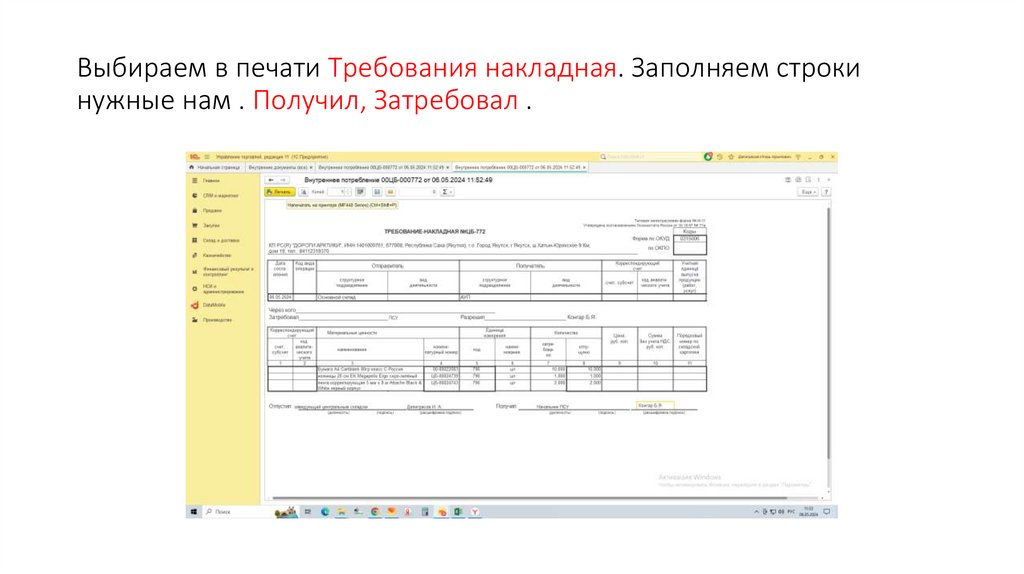
Task: Show hidden tray icons chevron
Action: tap(756, 512)
